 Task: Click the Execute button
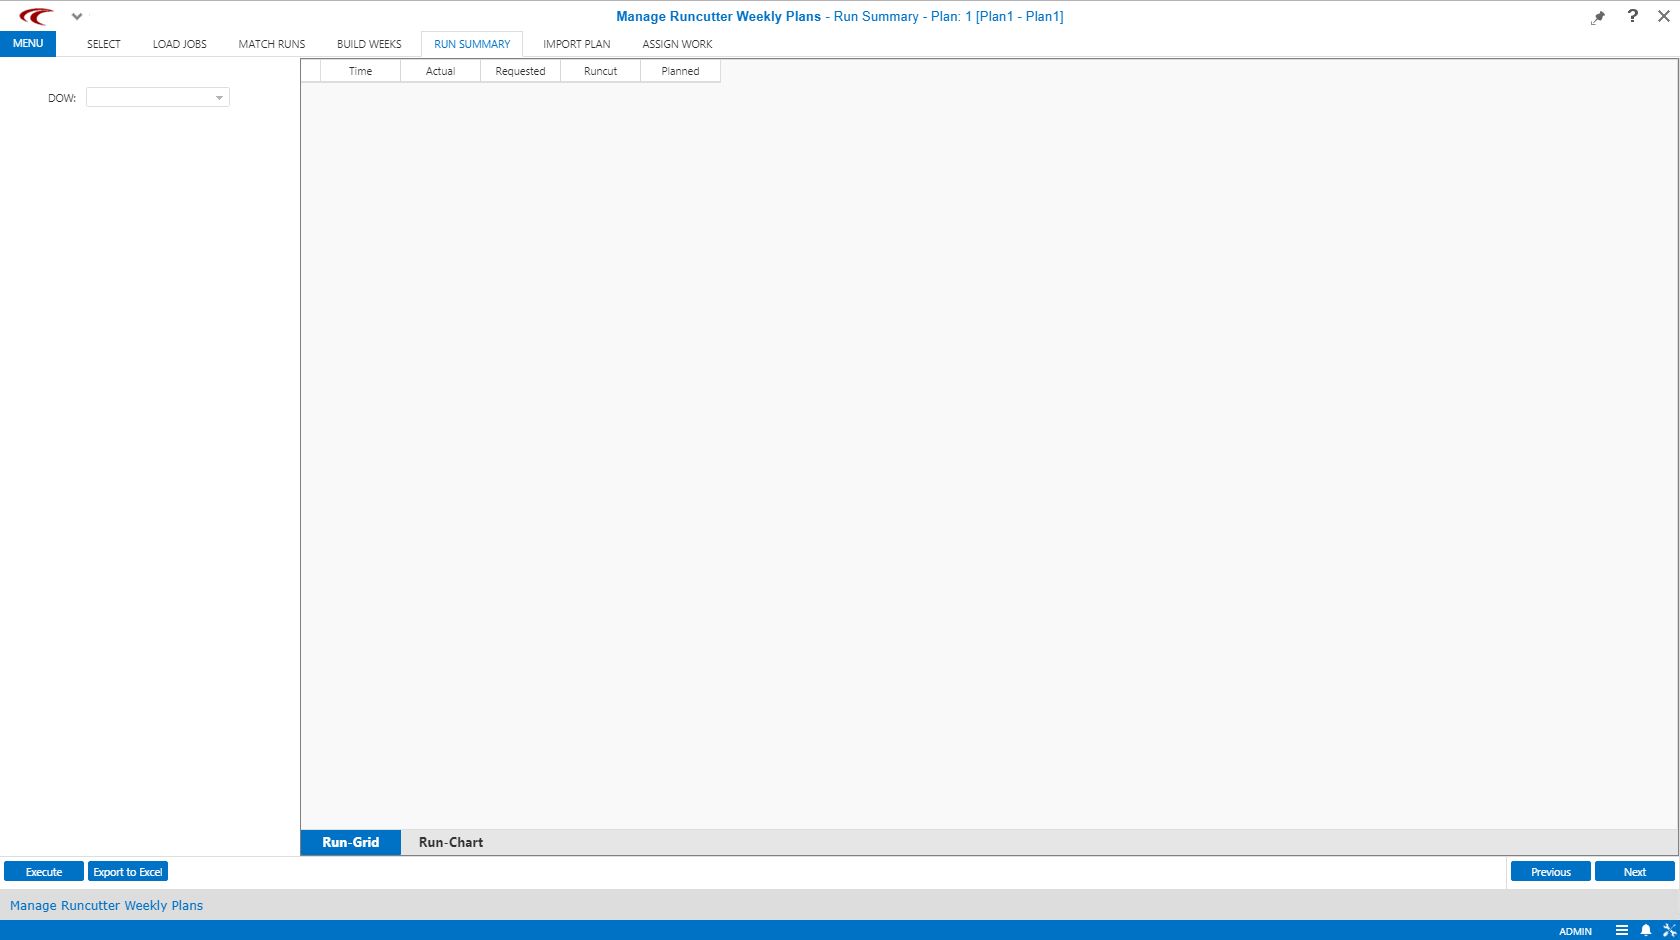pos(43,871)
